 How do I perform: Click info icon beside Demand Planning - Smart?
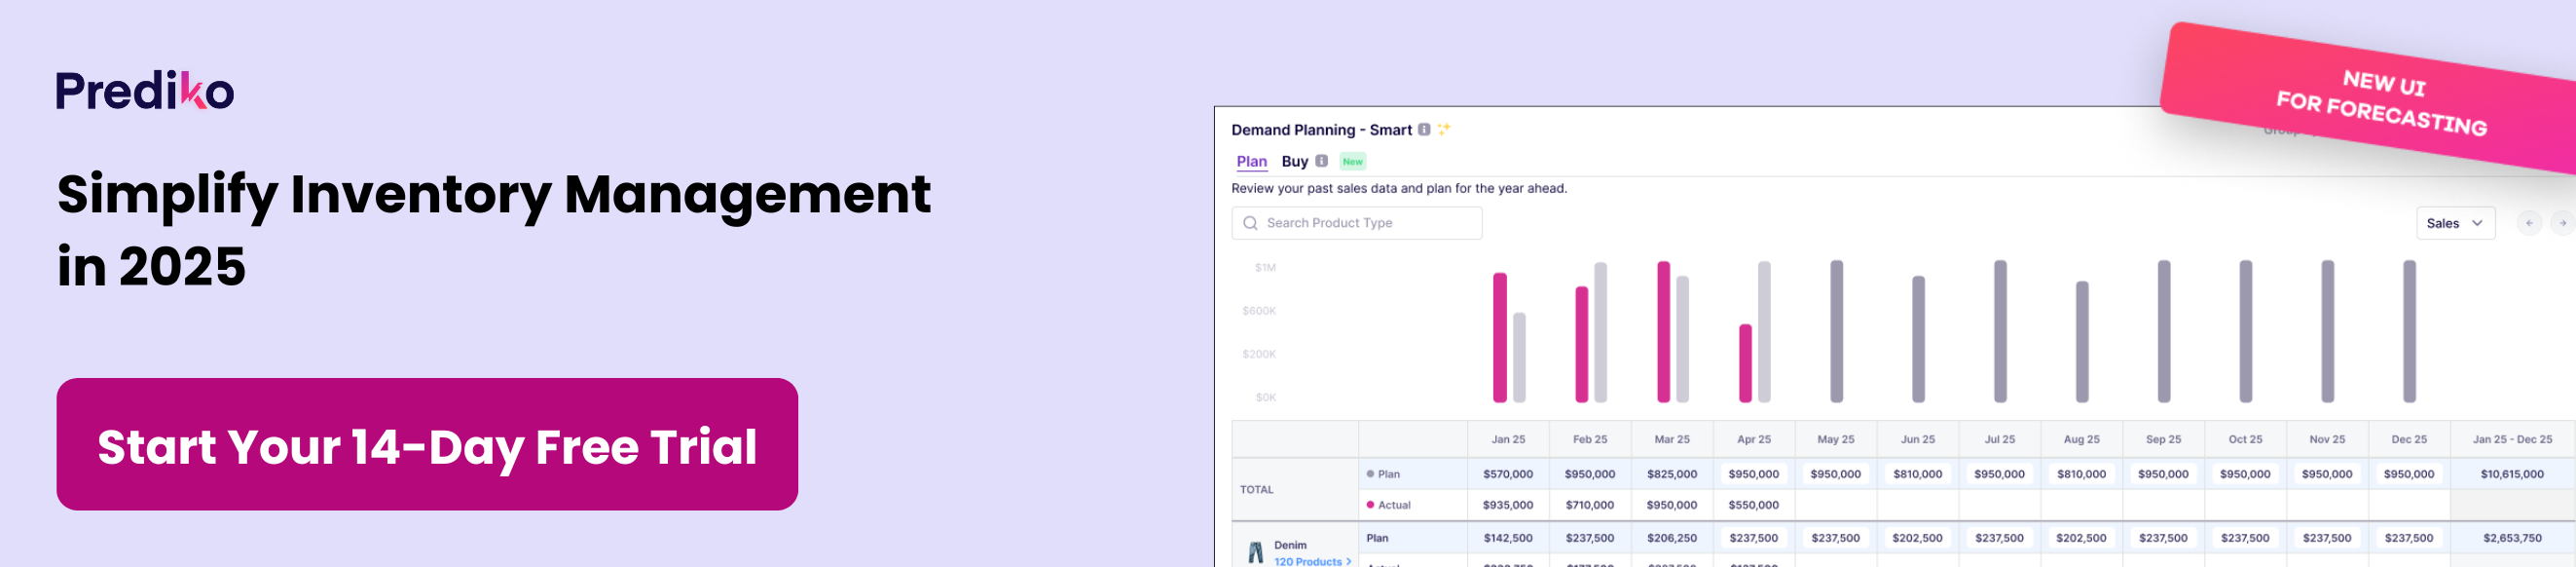tap(1423, 129)
